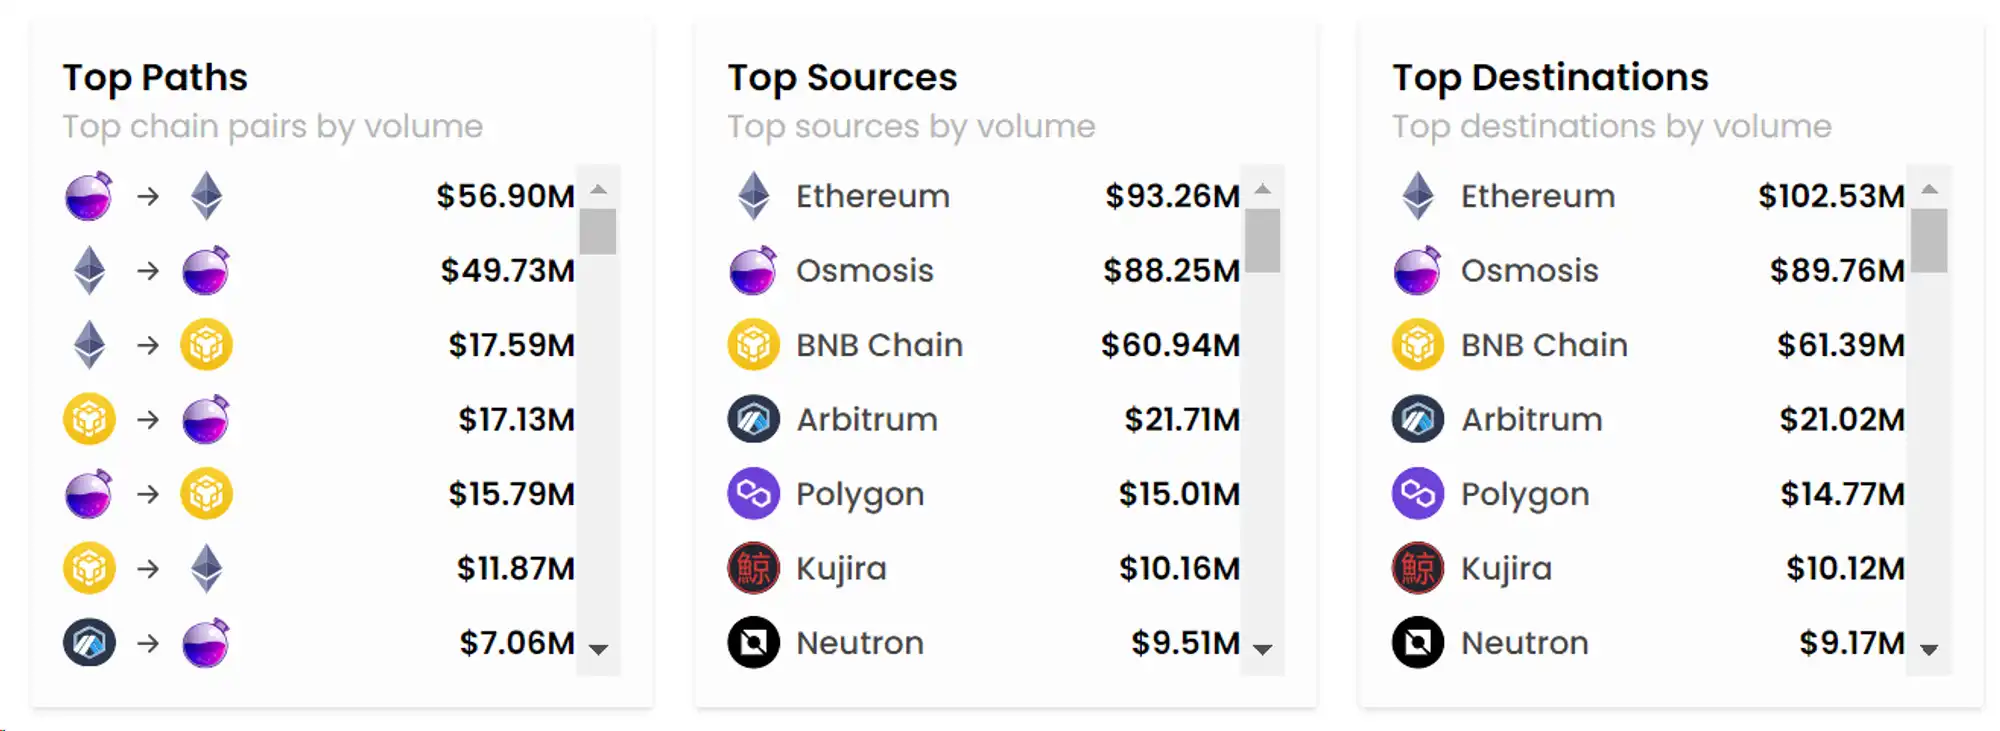Click the $49.73M path volume value
The width and height of the screenshot is (2000, 731).
coord(507,270)
